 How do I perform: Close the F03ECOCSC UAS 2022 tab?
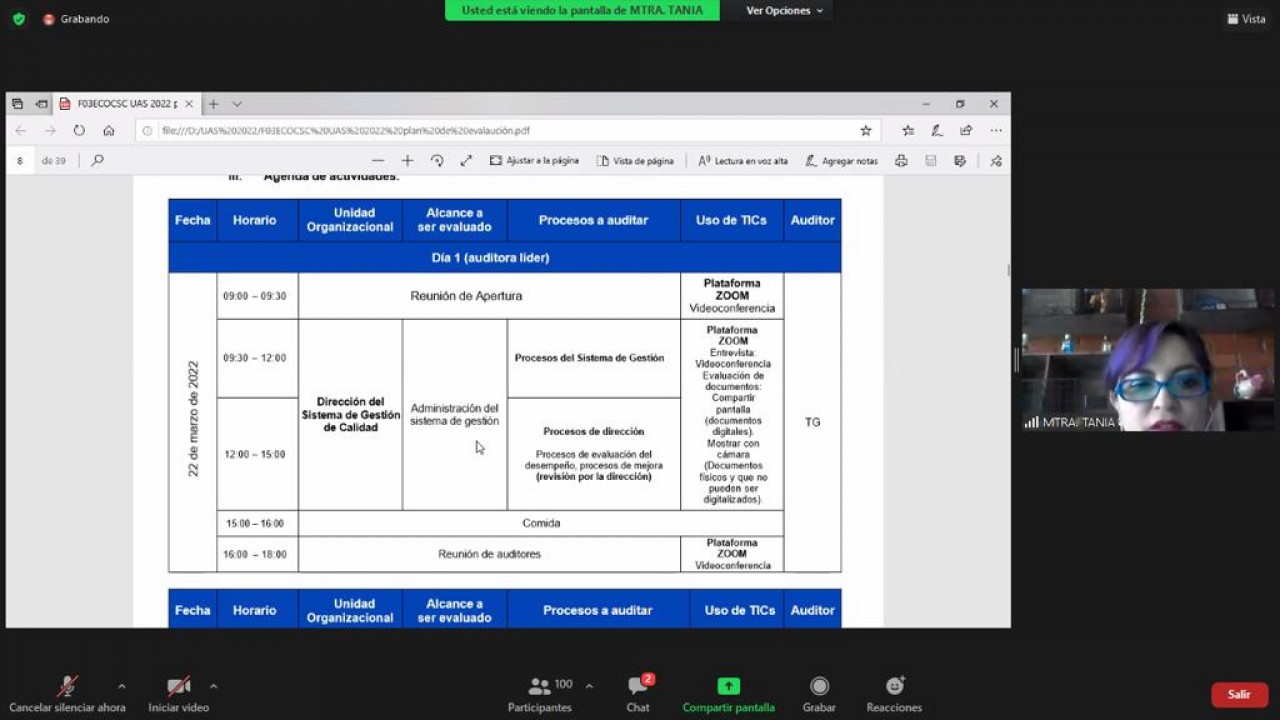point(188,104)
